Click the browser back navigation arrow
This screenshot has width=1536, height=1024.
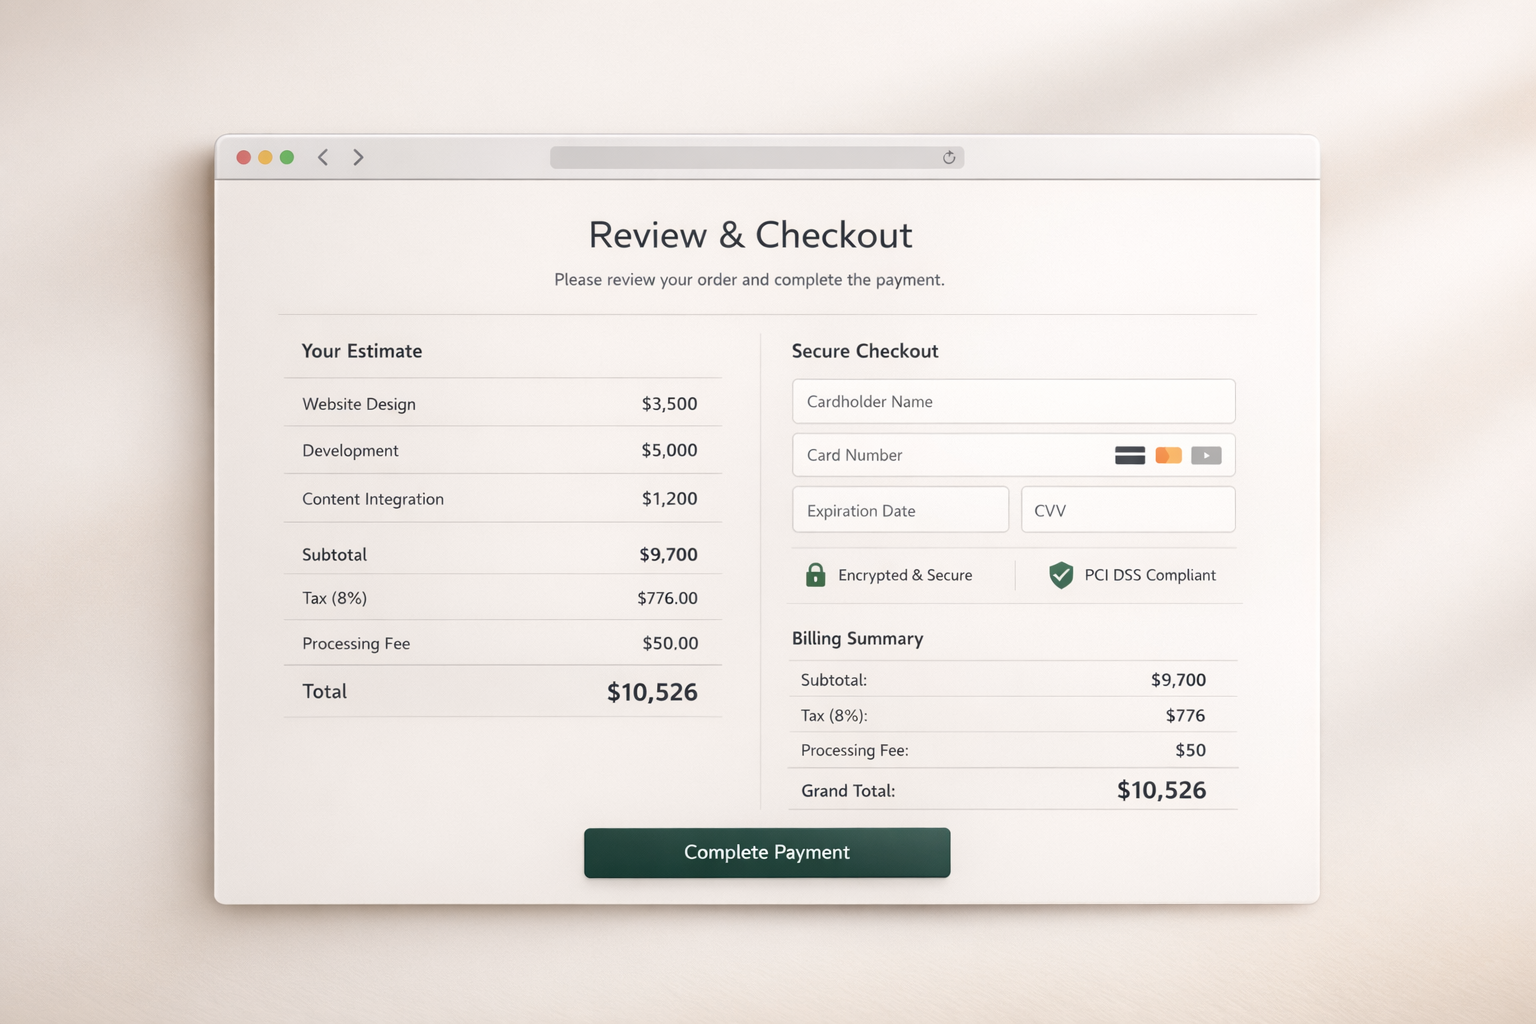tap(322, 157)
